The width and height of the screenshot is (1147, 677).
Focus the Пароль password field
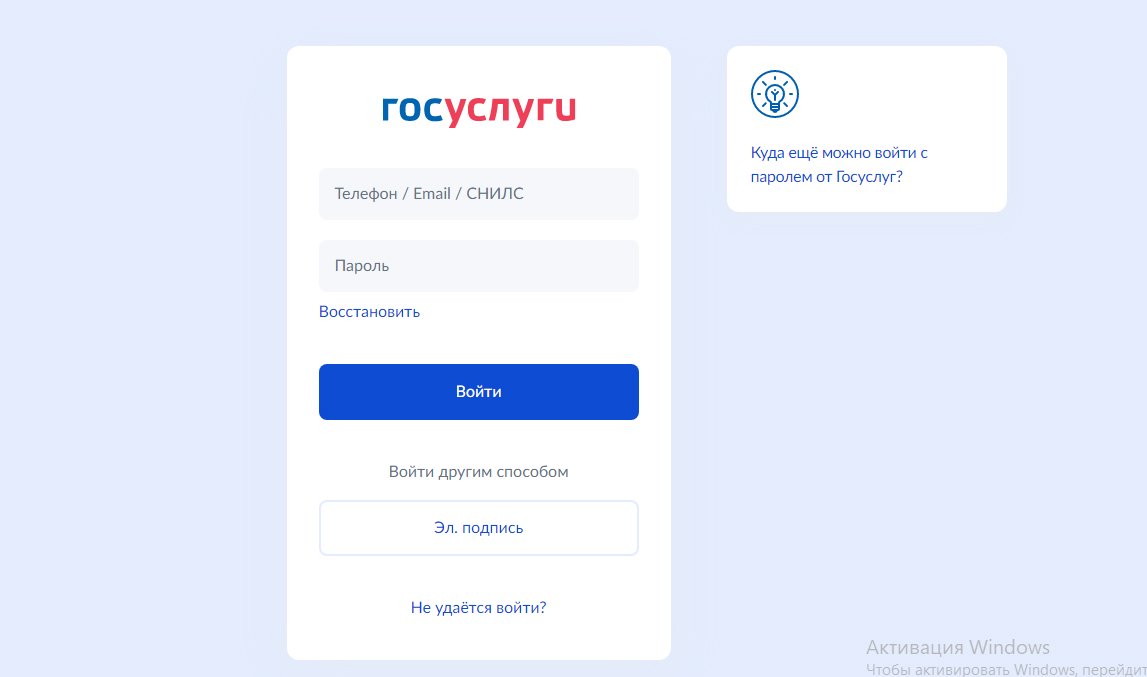[x=478, y=266]
